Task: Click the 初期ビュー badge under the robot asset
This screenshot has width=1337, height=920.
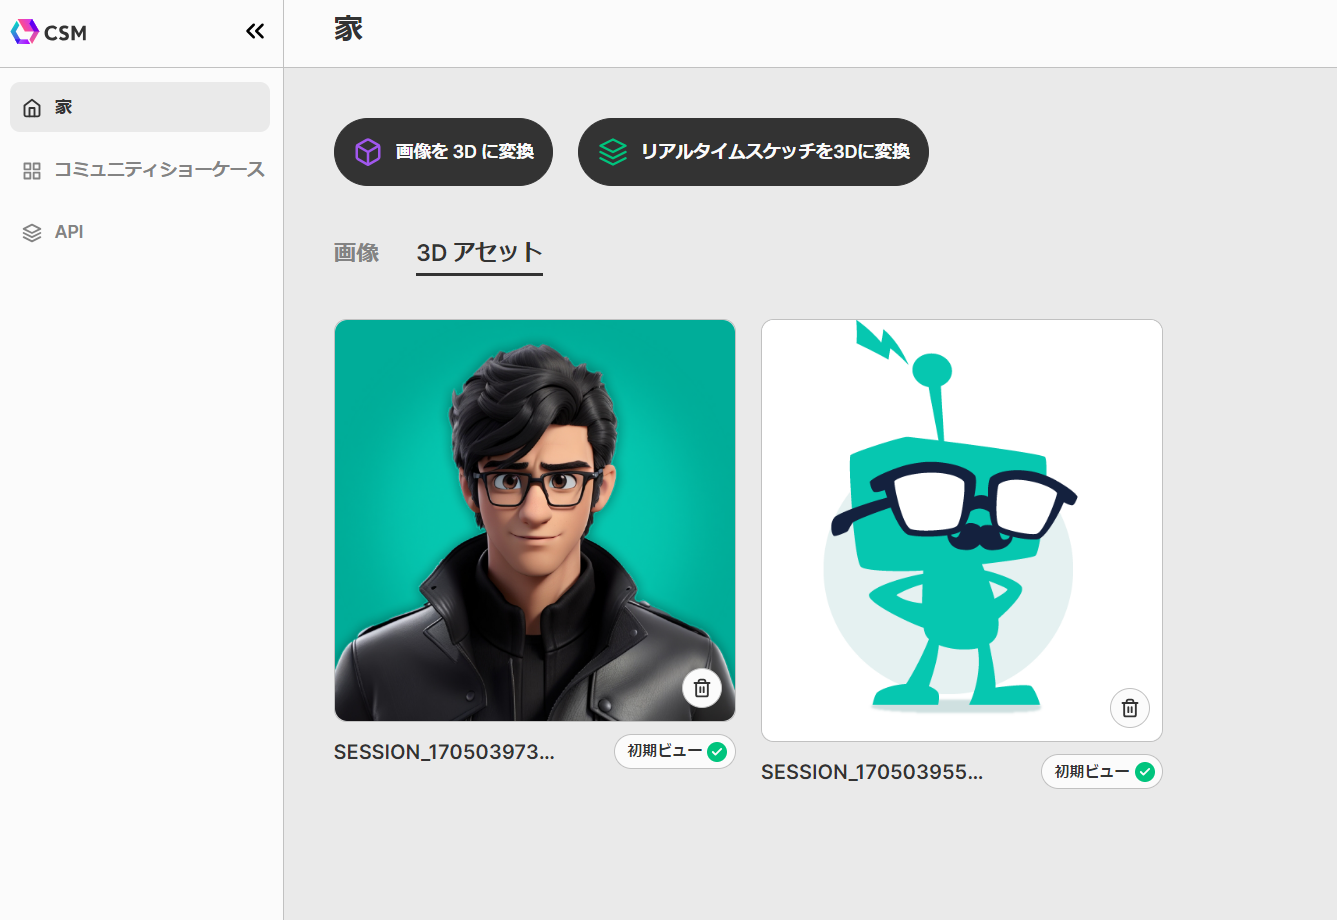Action: (1101, 772)
